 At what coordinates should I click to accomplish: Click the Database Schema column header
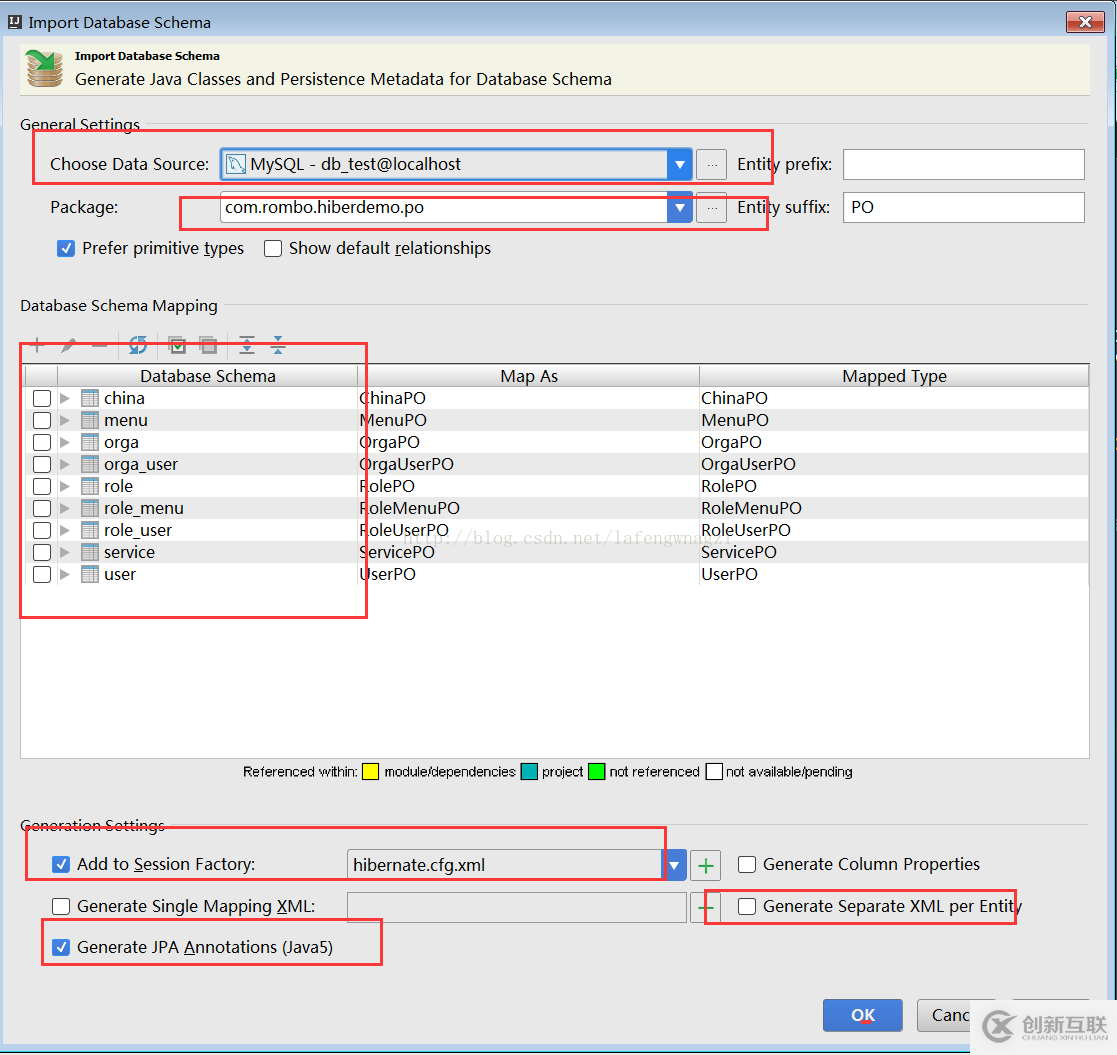207,376
